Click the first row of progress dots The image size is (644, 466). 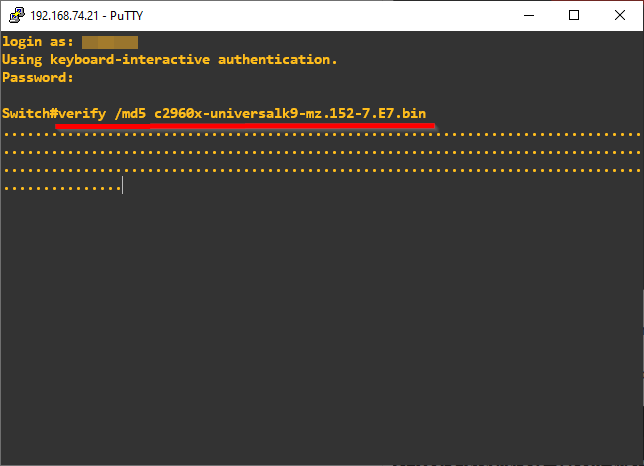point(320,133)
